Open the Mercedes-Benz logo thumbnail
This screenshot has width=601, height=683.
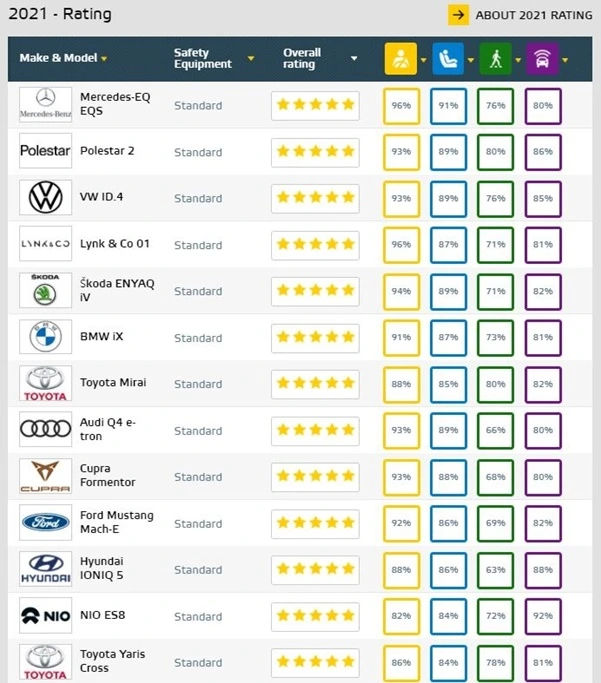pos(45,105)
